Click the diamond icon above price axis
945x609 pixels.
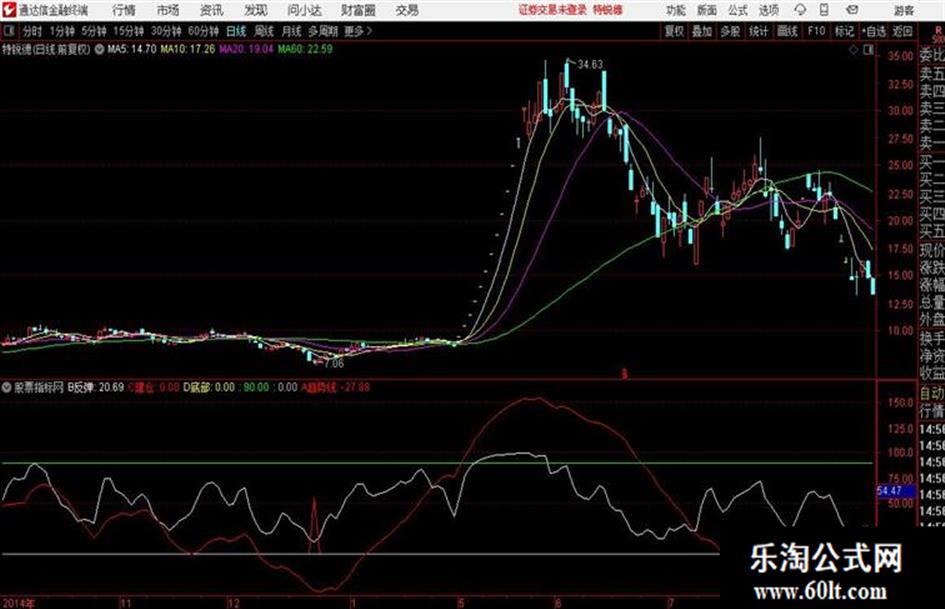pos(853,50)
